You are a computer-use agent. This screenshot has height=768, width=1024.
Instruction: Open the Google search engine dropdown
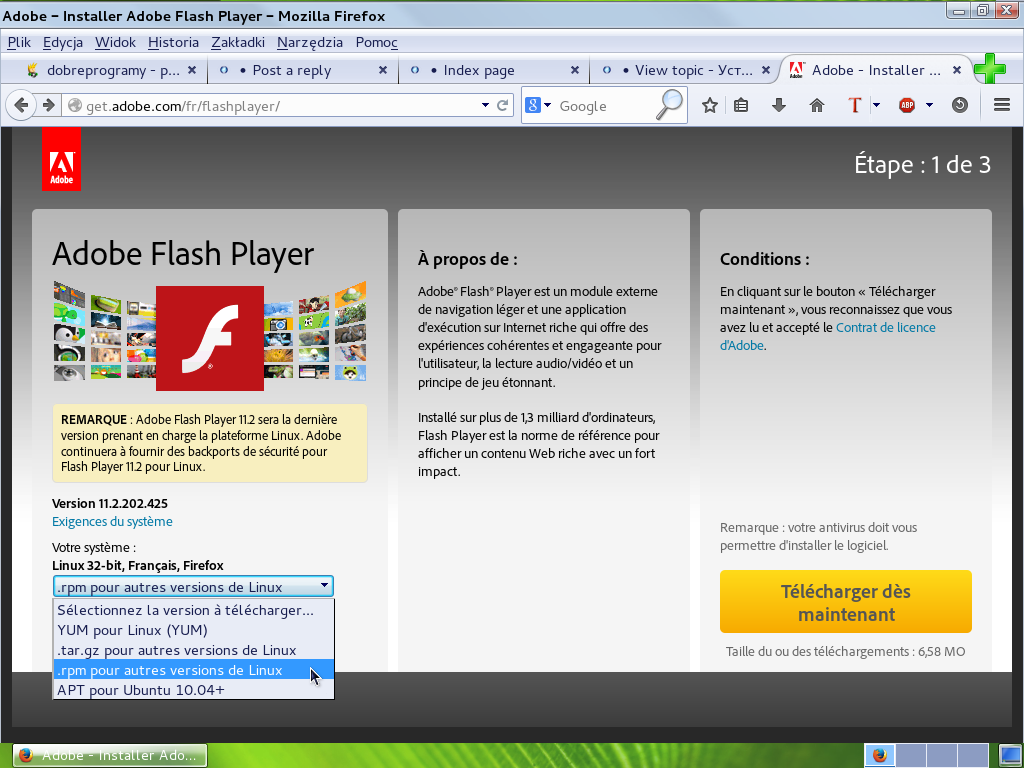538,105
